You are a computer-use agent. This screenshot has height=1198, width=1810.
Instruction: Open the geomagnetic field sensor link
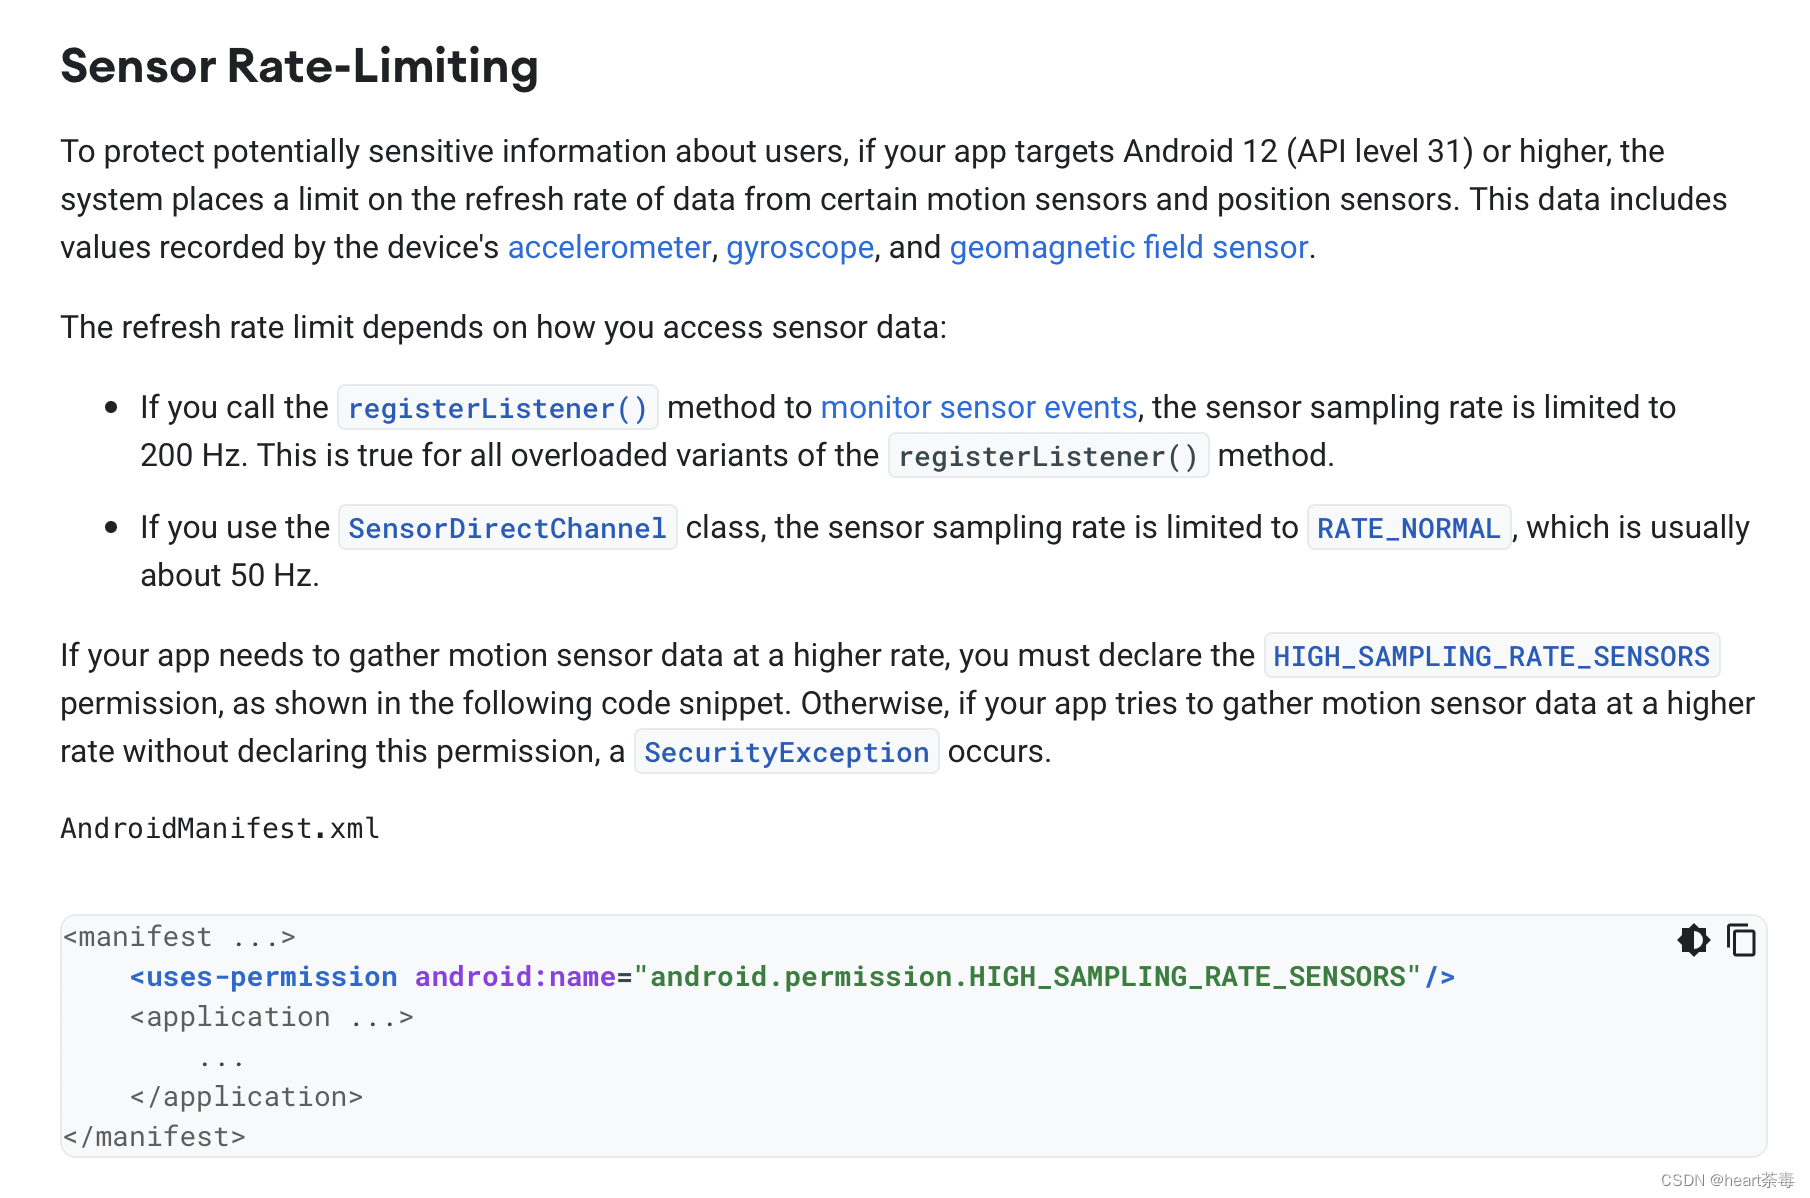tap(1128, 247)
